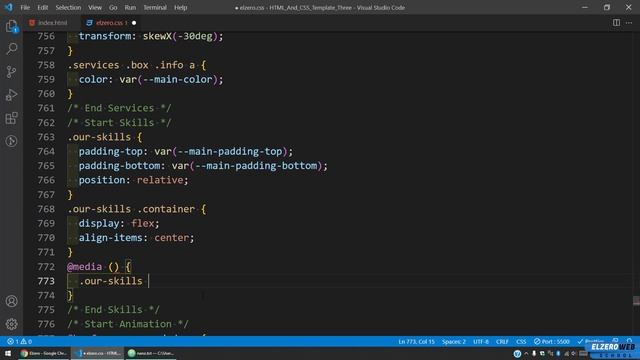Open the Accounts menu icon
This screenshot has width=640, height=360.
tap(11, 301)
